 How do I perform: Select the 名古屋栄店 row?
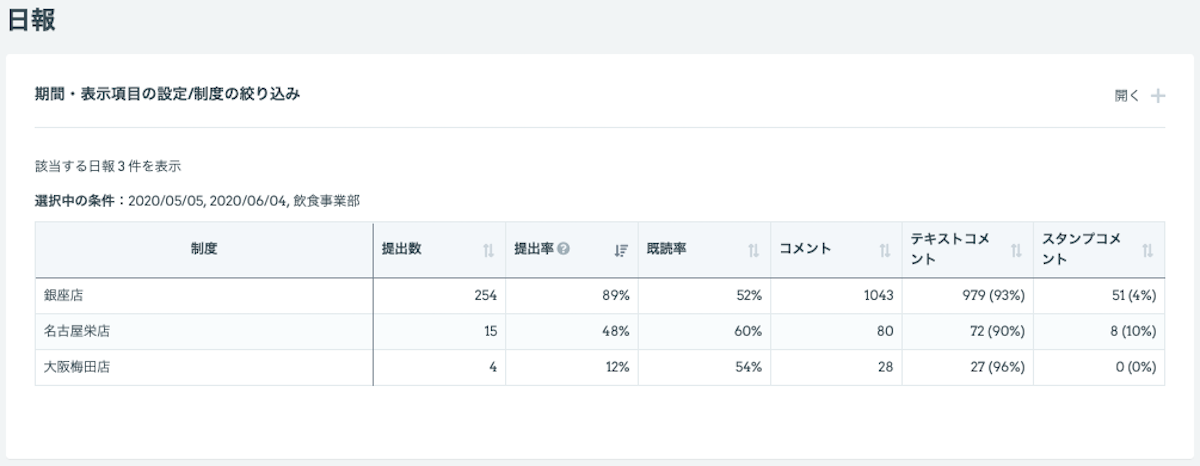click(69, 331)
